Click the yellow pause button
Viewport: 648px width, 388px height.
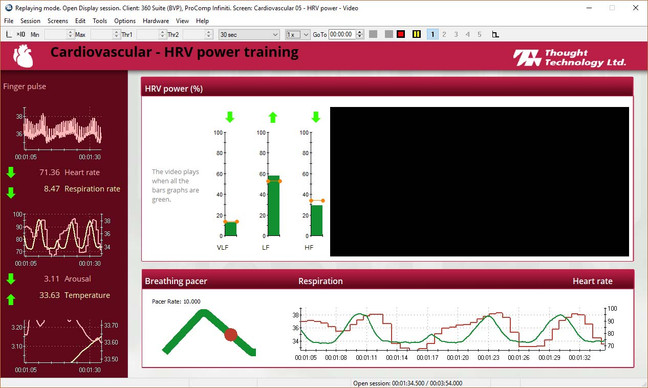[x=417, y=34]
